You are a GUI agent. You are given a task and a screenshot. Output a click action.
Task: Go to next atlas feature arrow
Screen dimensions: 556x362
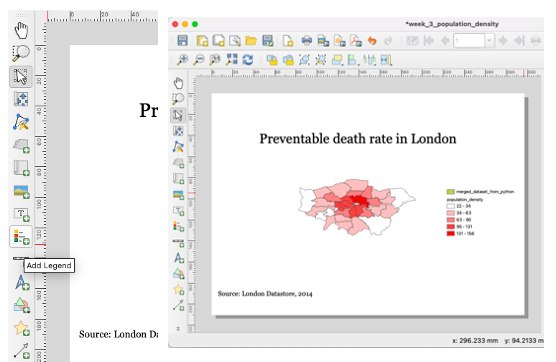pyautogui.click(x=503, y=41)
